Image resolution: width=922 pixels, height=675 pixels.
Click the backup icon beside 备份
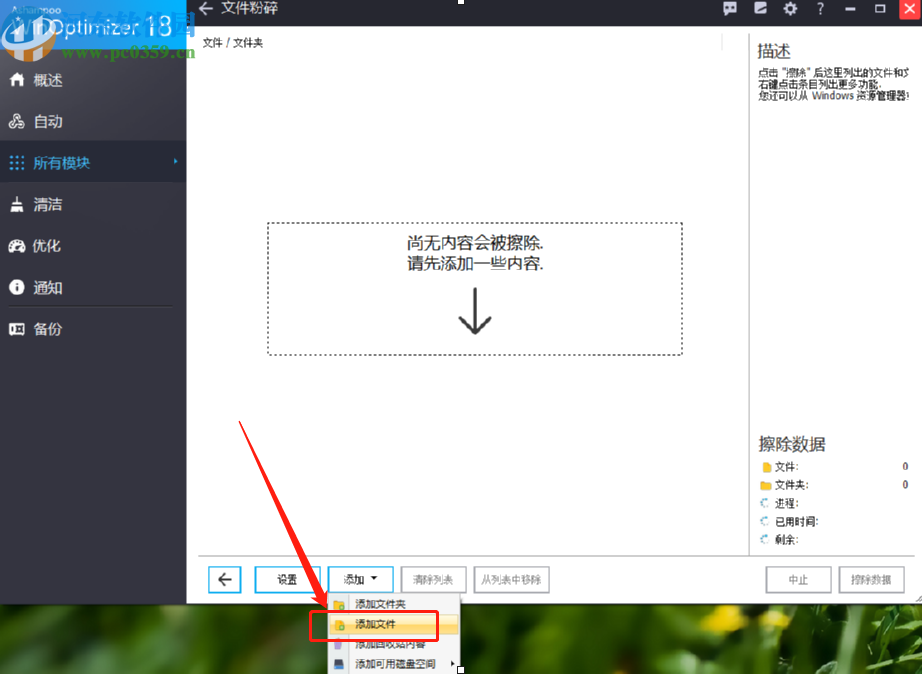(17, 329)
